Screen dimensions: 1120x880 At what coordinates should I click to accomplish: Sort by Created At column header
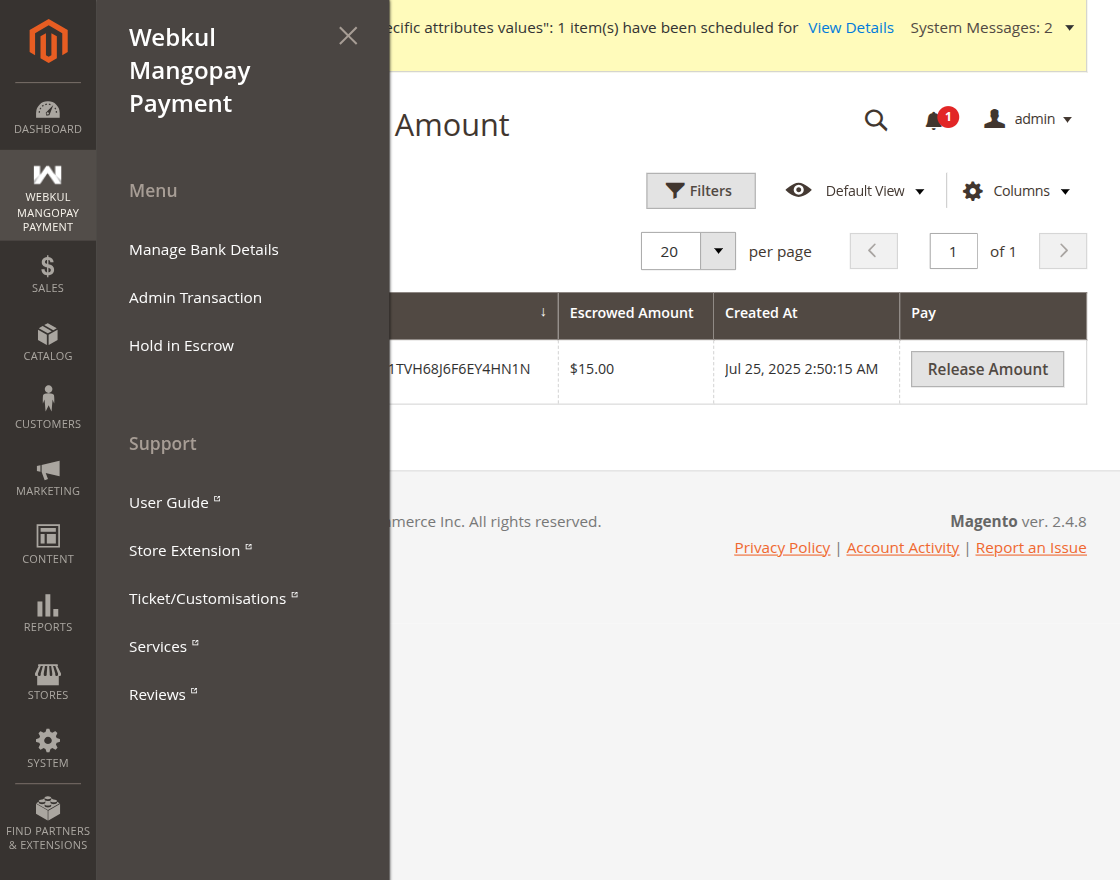(806, 314)
